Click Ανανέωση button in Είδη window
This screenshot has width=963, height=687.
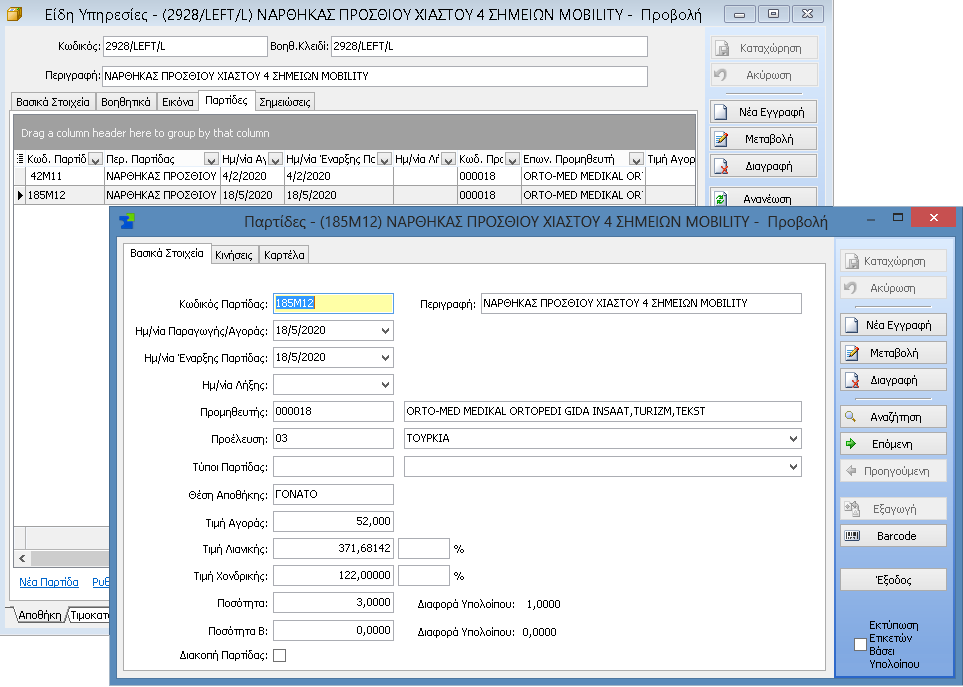coord(763,198)
